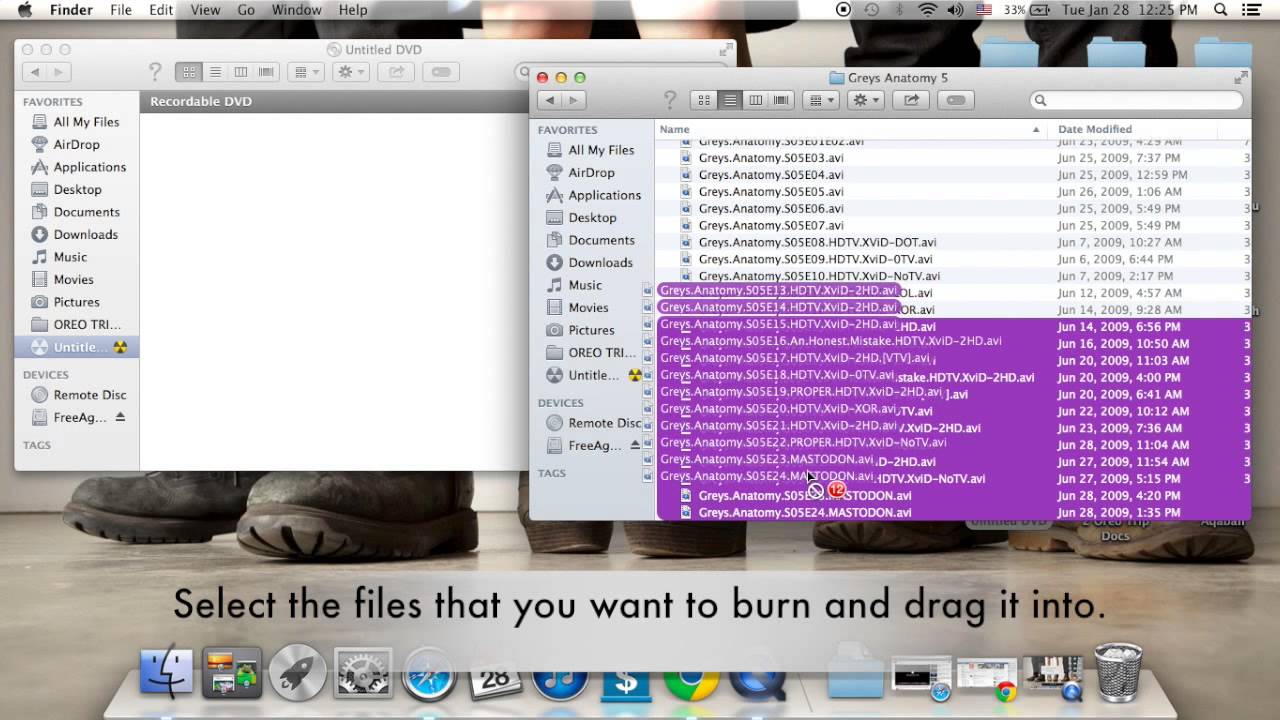
Task: Open the Go menu
Action: pyautogui.click(x=246, y=10)
